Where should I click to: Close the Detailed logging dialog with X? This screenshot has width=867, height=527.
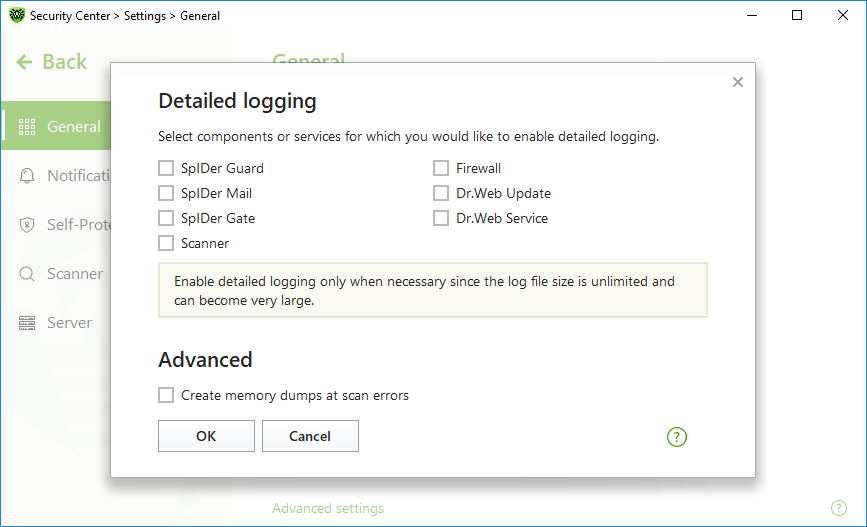coord(738,82)
